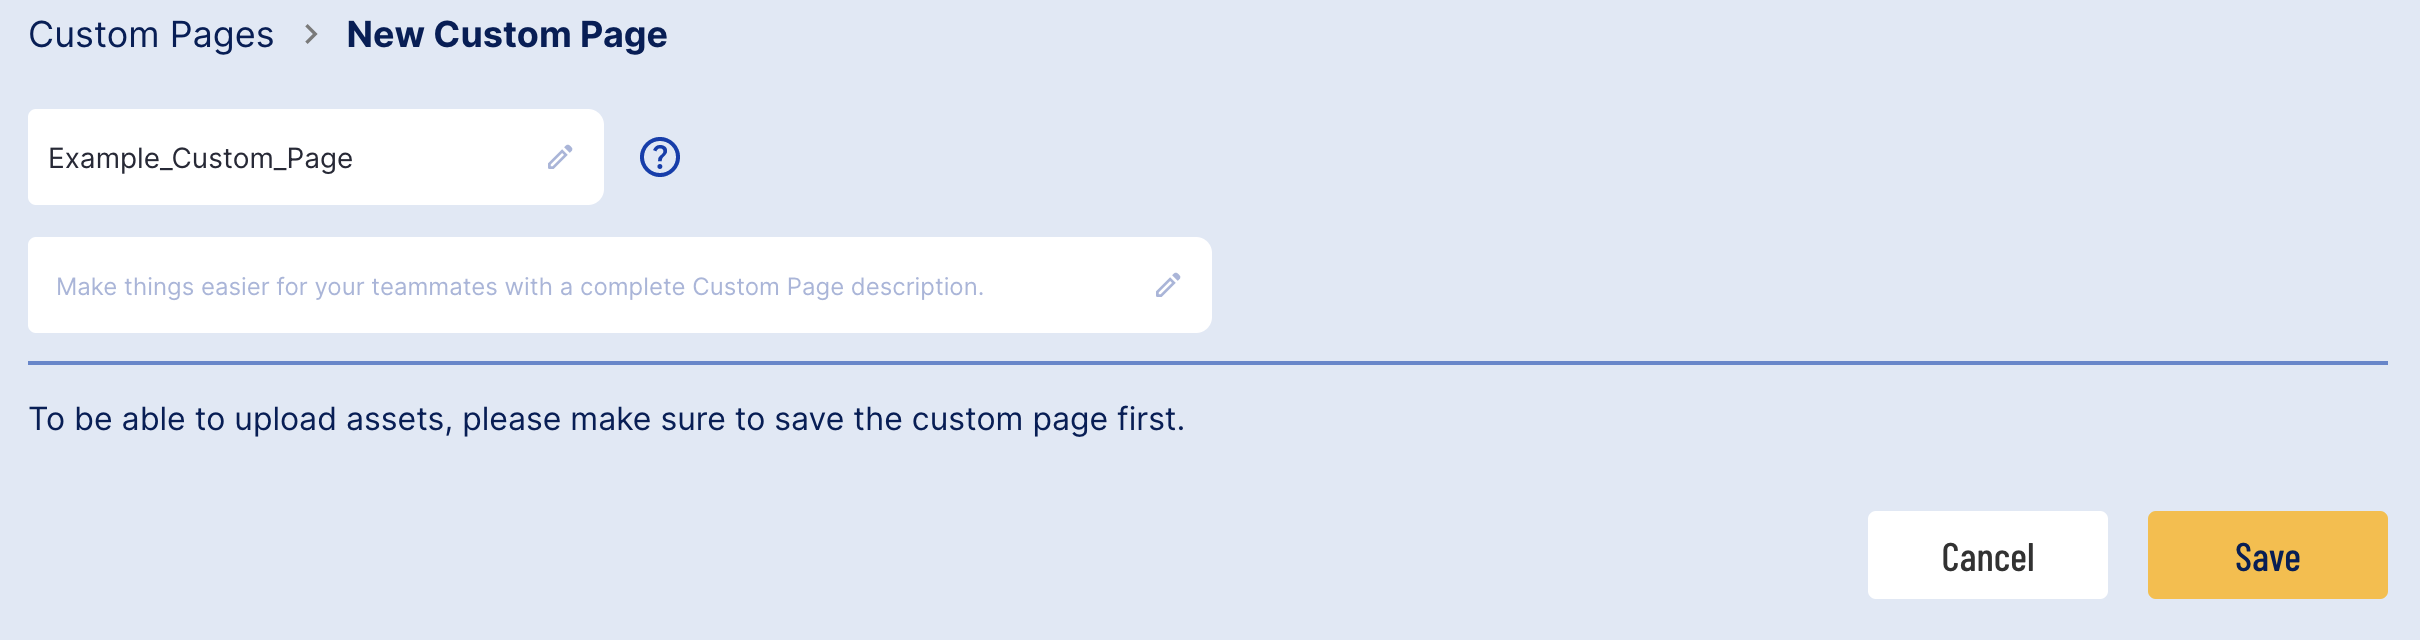This screenshot has height=640, width=2420.
Task: Cancel creating the custom page
Action: pos(1987,555)
